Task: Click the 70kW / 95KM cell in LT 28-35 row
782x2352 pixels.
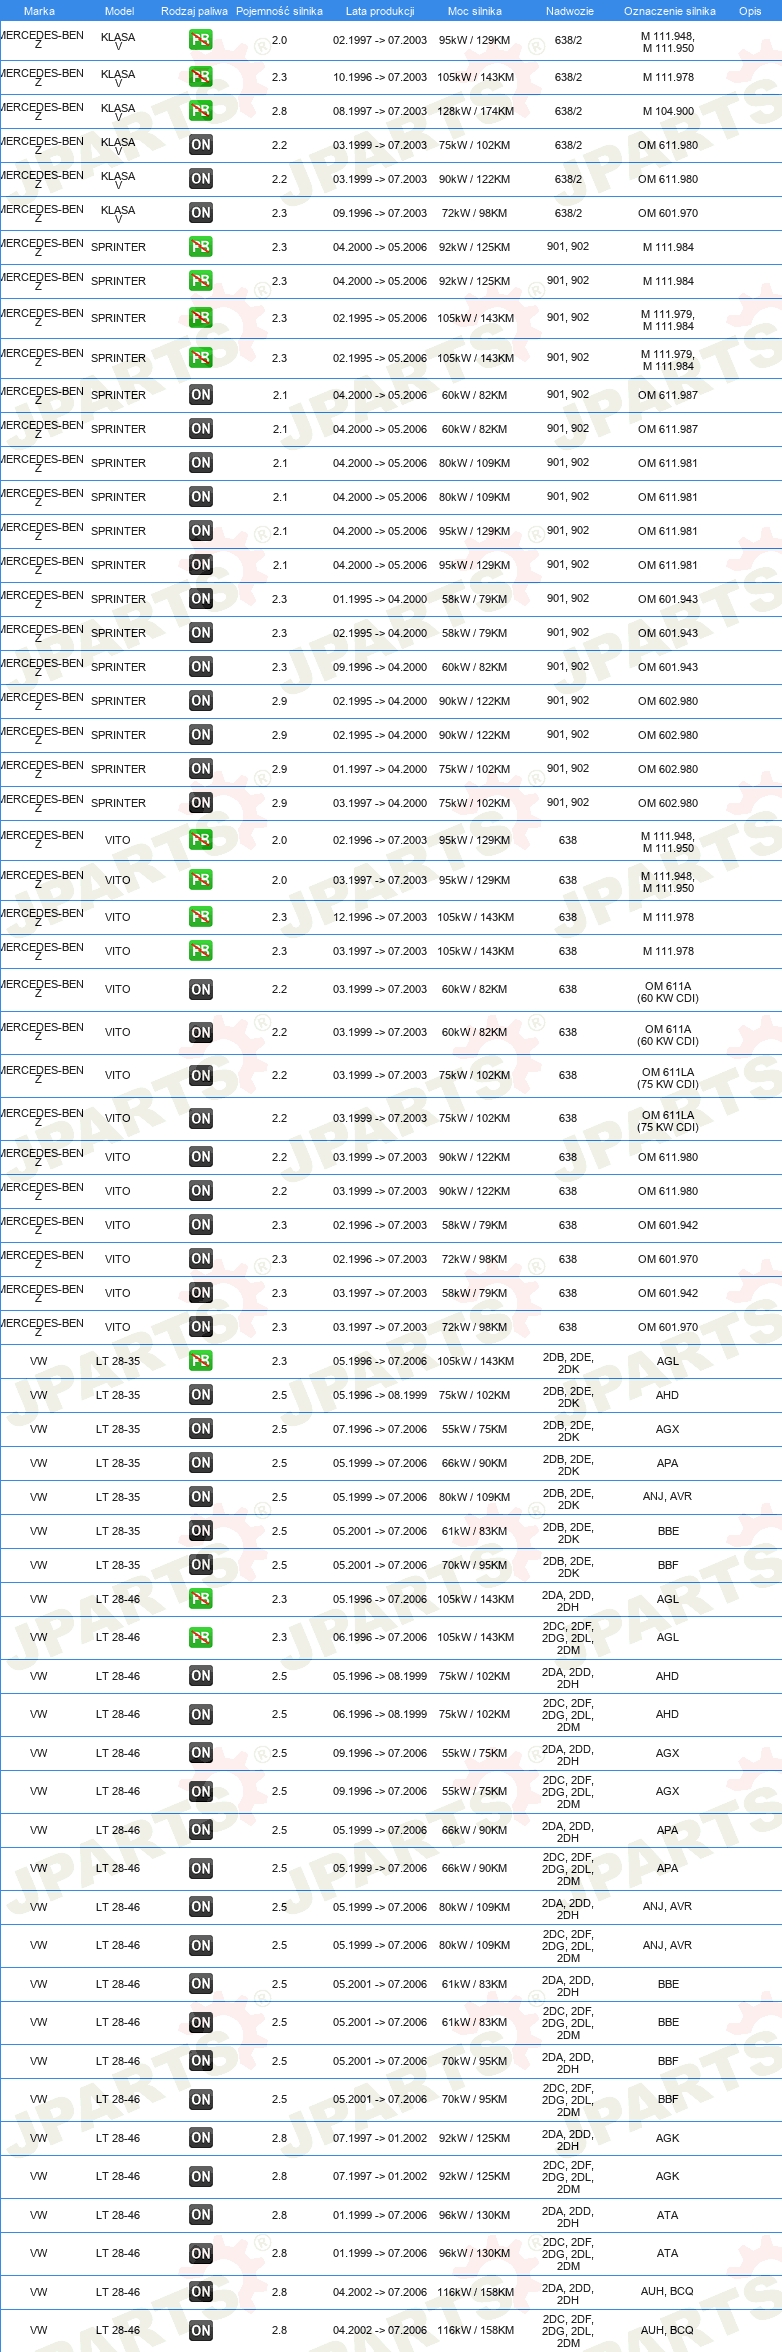Action: (x=475, y=1565)
